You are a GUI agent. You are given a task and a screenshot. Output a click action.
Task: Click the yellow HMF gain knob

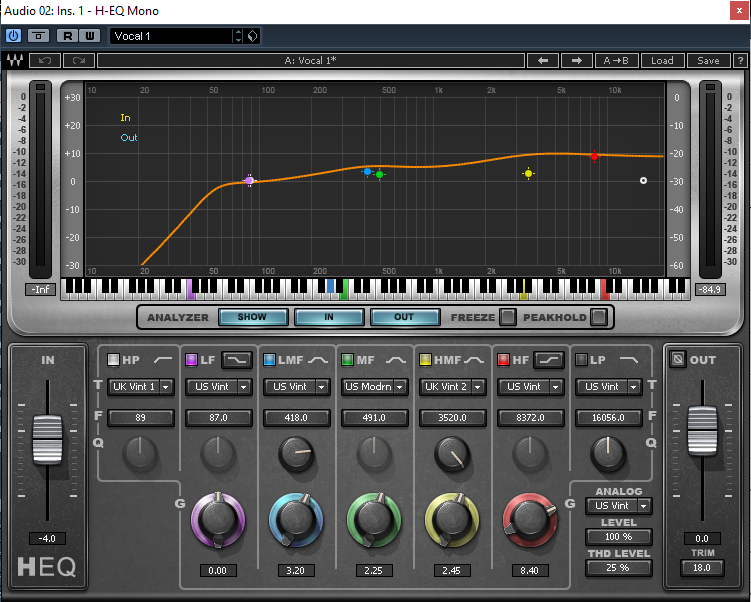pyautogui.click(x=452, y=520)
